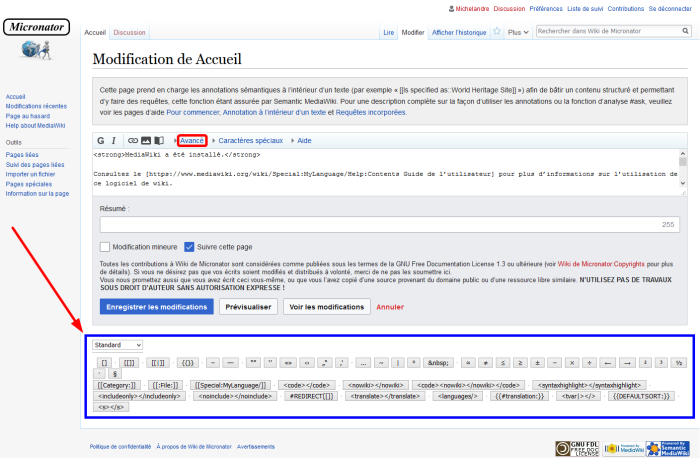Image resolution: width=700 pixels, height=458 pixels.
Task: Expand the Caractères spéciaux section
Action: [250, 141]
